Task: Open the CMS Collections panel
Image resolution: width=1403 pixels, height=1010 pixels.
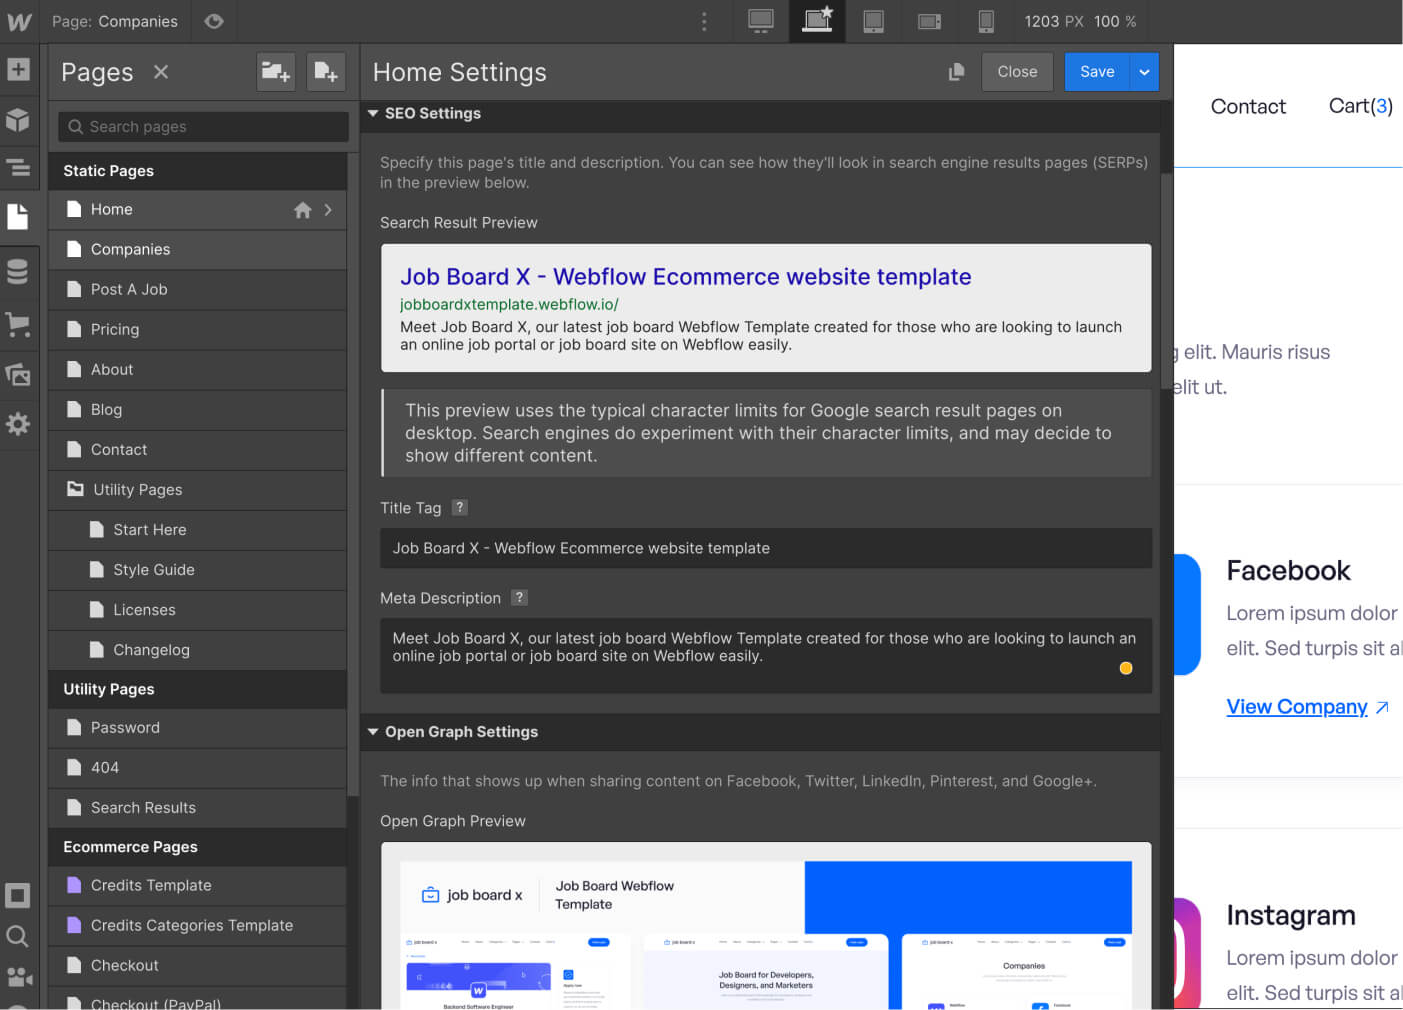Action: coord(18,270)
